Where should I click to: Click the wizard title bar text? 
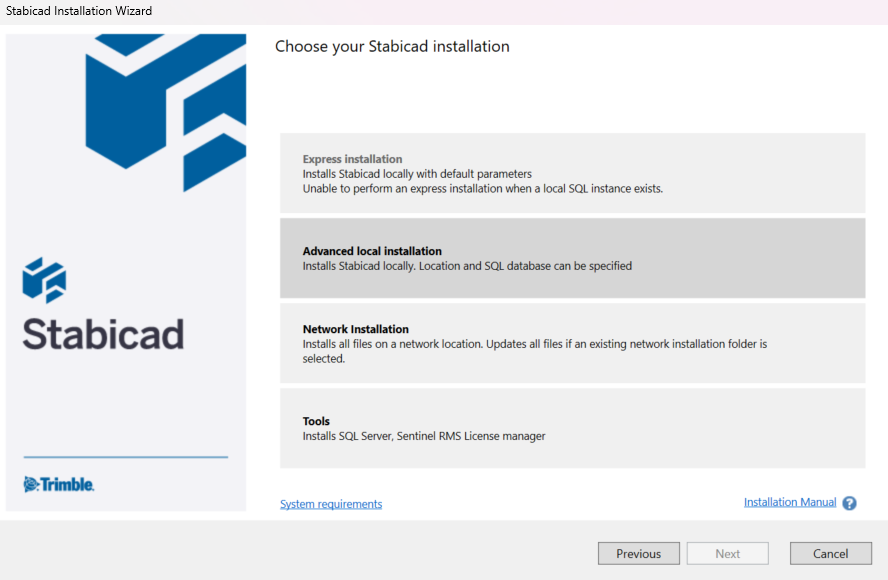pos(76,10)
